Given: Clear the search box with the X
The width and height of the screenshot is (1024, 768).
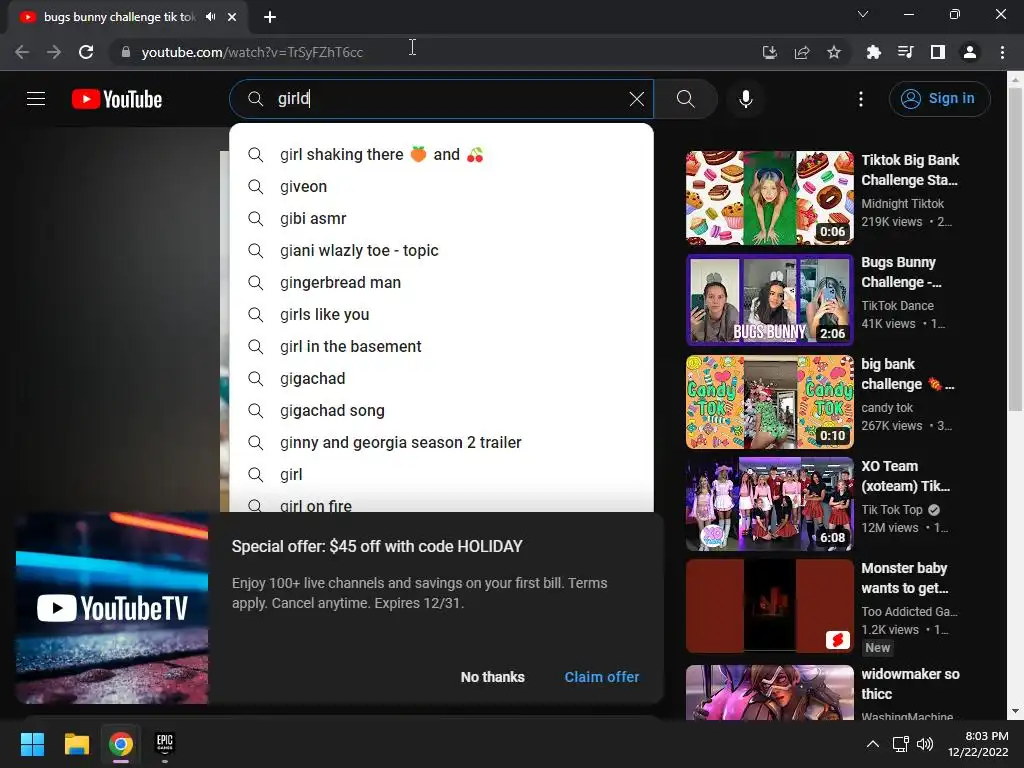Looking at the screenshot, I should 637,99.
